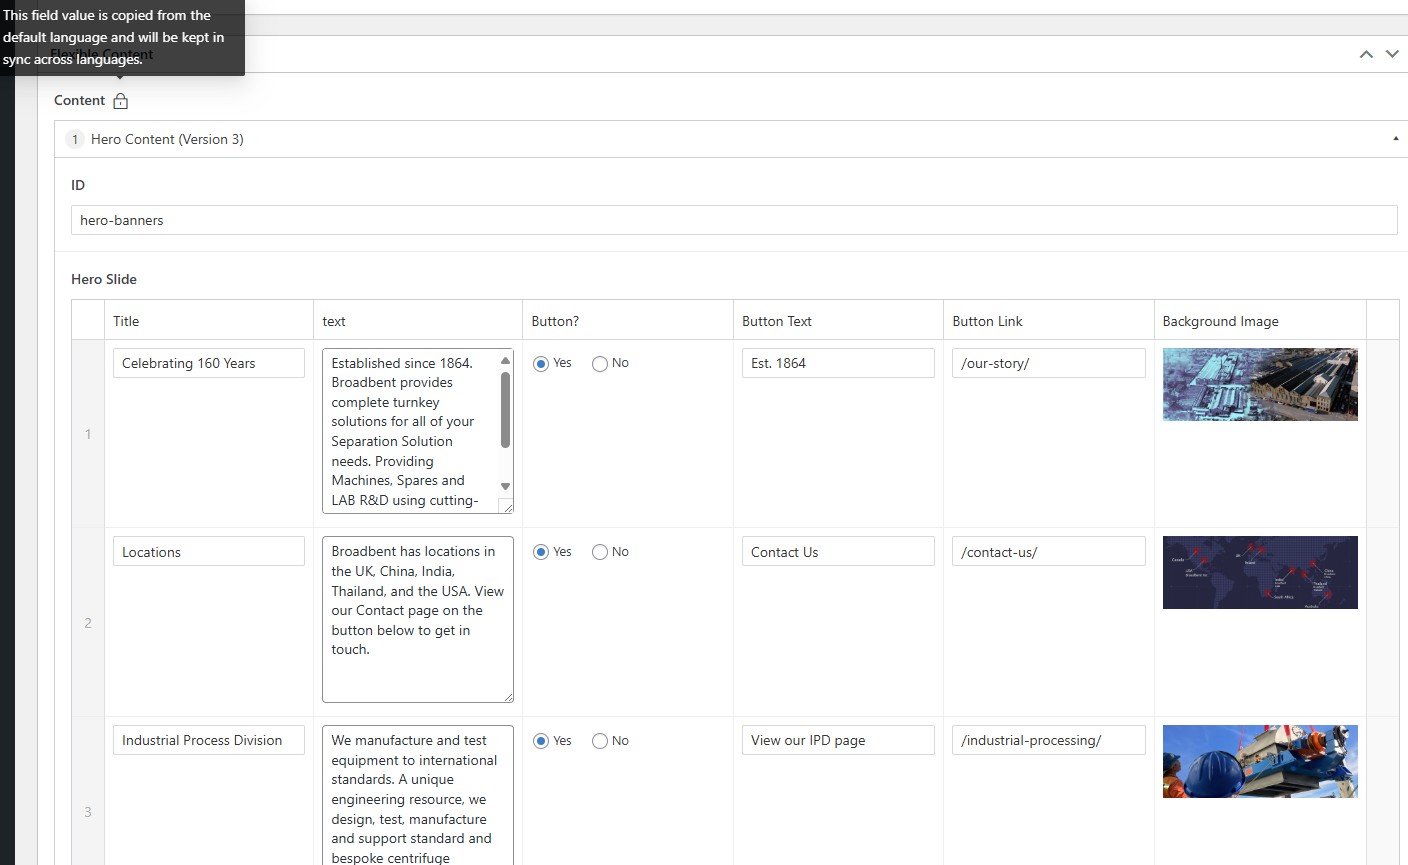The image size is (1408, 865).
Task: Open the blue helmet worker background thumbnail
Action: (1260, 761)
